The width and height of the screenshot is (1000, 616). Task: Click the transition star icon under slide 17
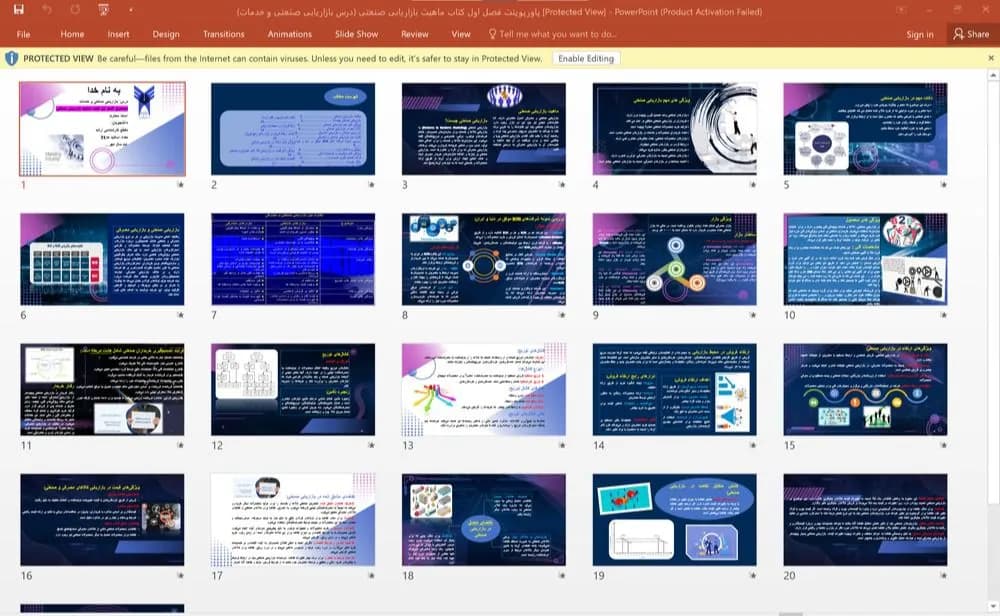371,575
